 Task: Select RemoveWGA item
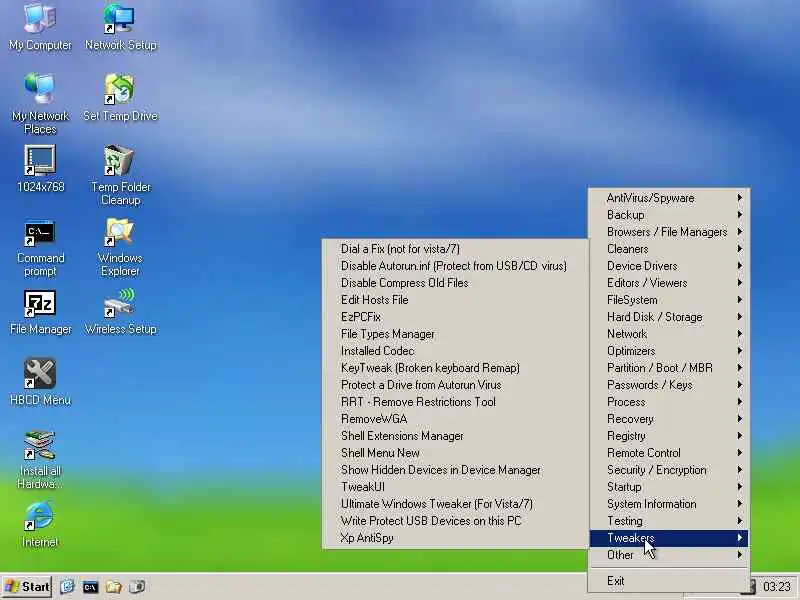pos(456,419)
